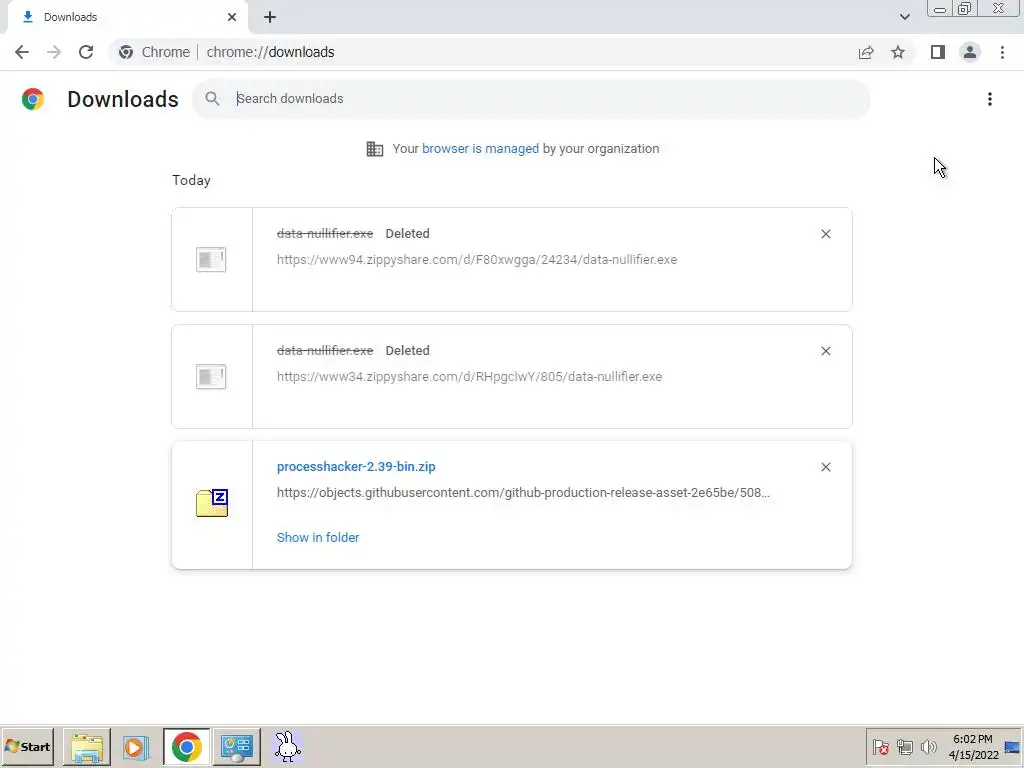Click Chrome icon in the taskbar
1024x768 pixels.
(187, 746)
